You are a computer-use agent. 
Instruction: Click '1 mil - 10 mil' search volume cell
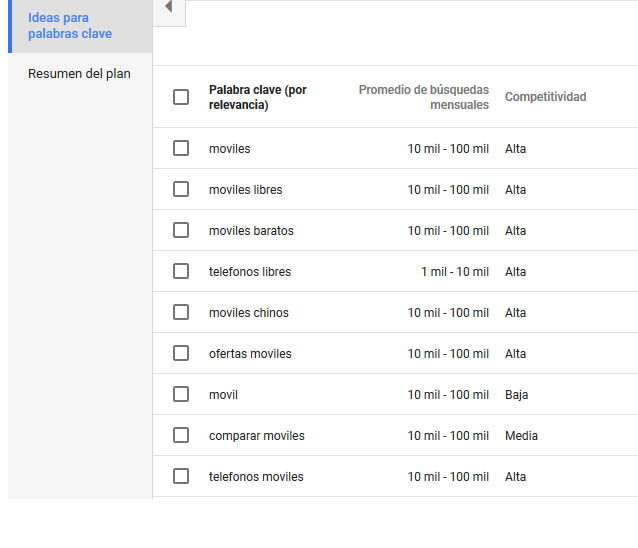pos(454,272)
